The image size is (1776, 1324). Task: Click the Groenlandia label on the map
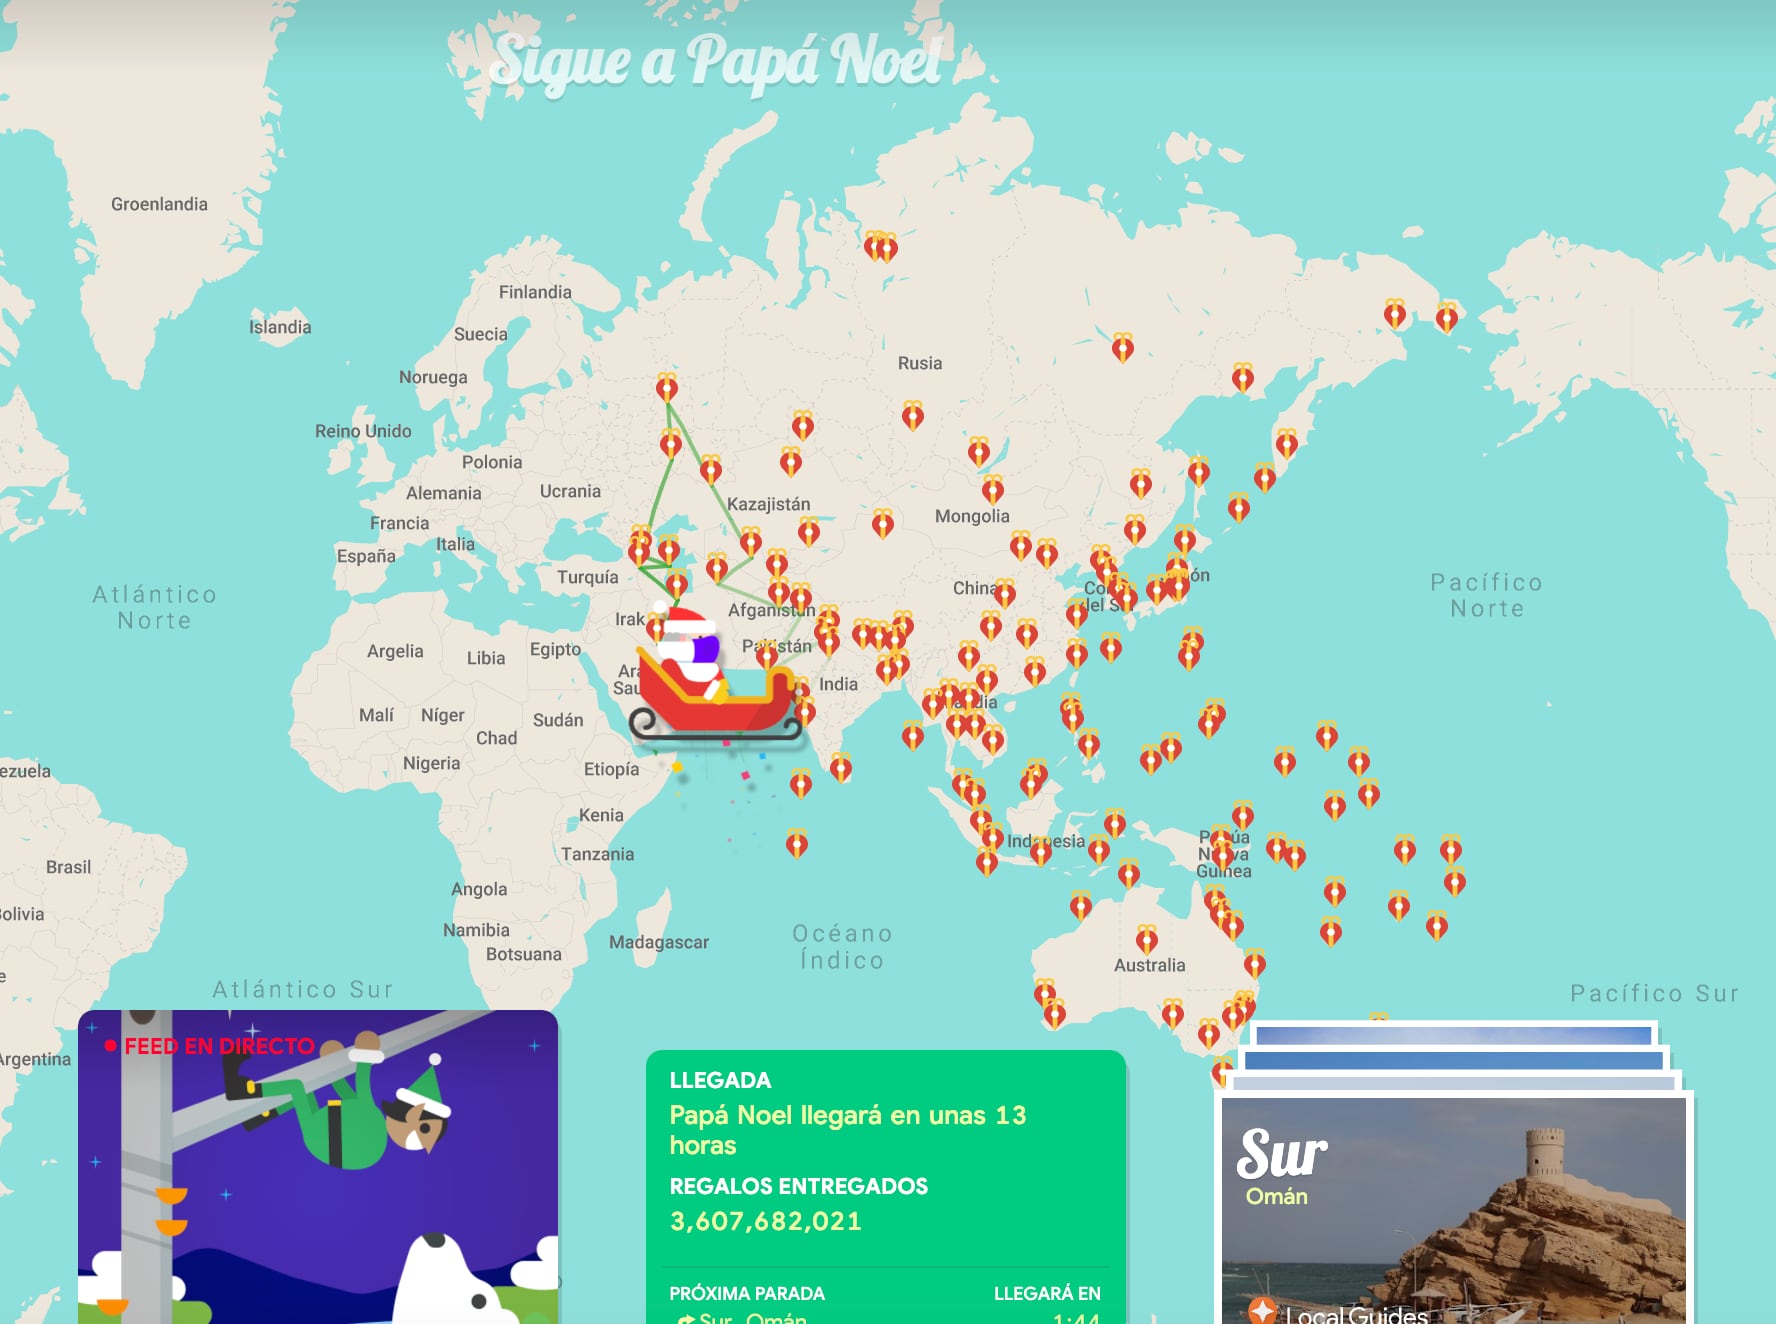[159, 204]
